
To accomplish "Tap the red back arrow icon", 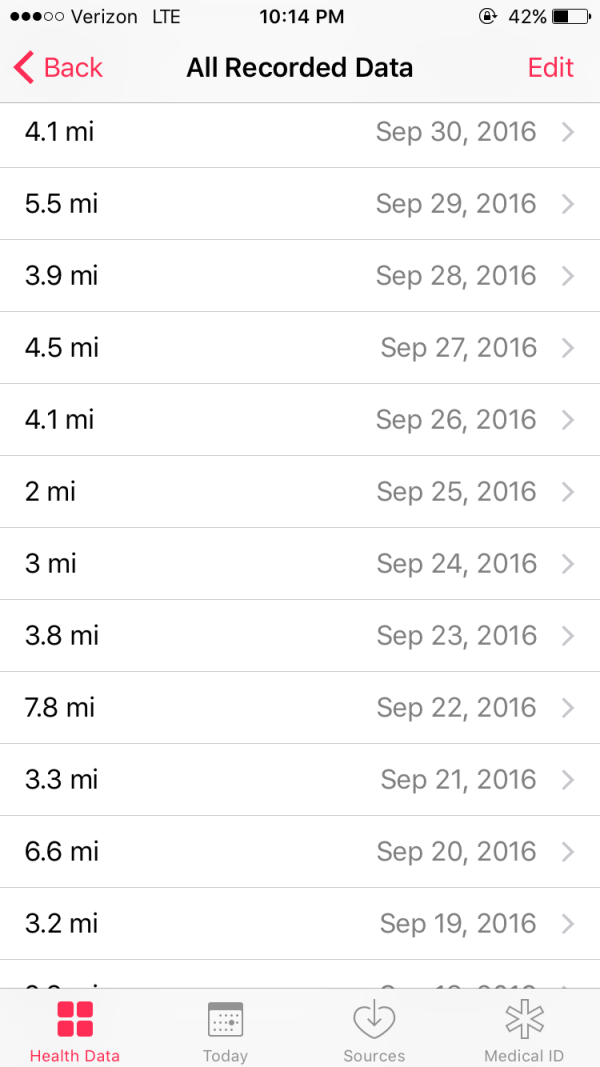I will (x=23, y=68).
